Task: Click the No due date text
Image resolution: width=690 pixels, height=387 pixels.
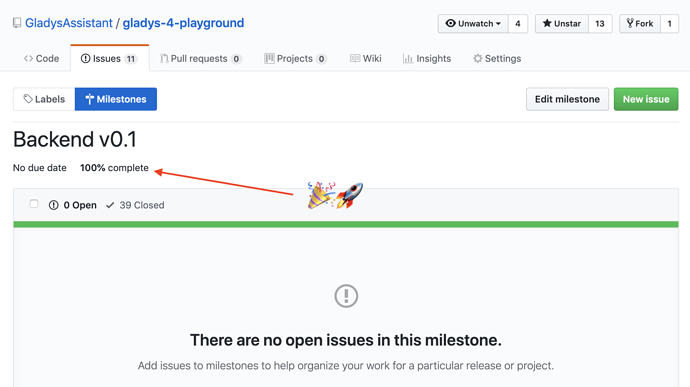Action: click(40, 168)
